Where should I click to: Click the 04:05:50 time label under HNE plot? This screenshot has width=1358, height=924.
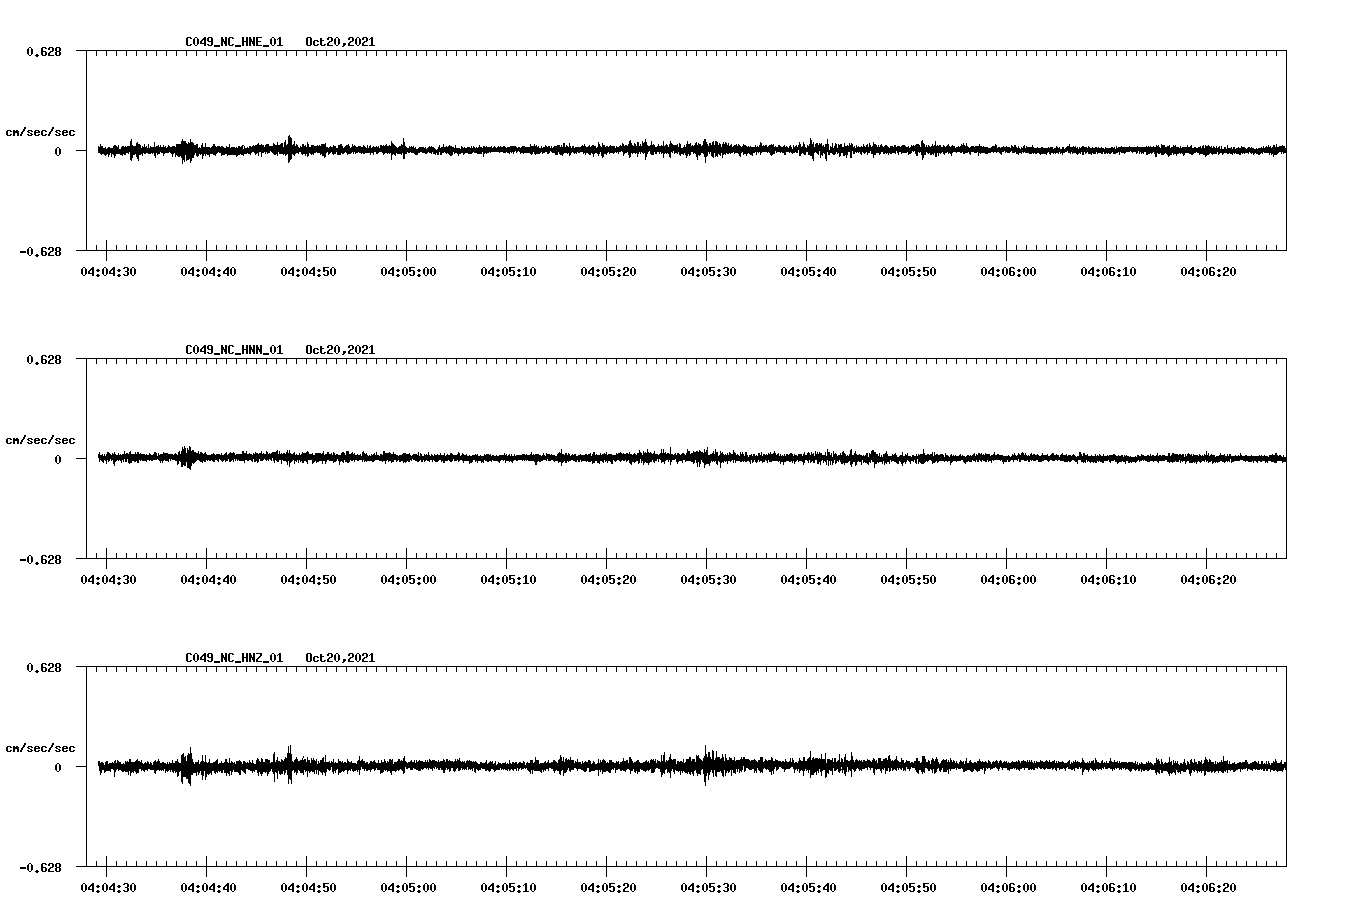pos(908,272)
